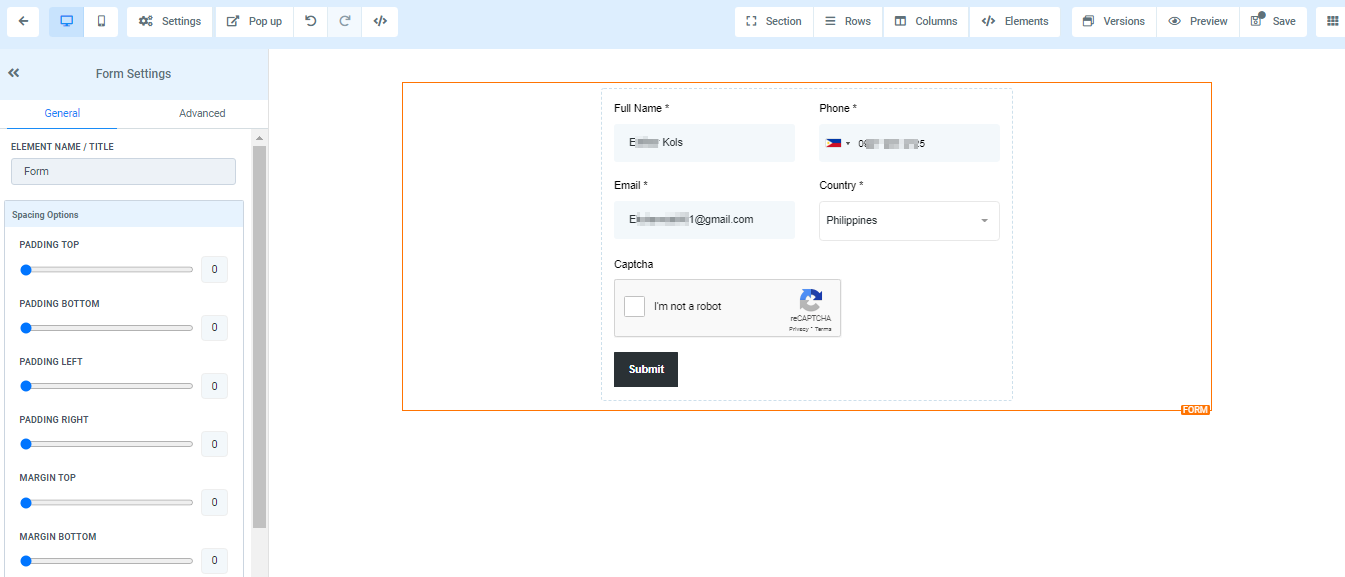The image size is (1345, 577).
Task: Open the Country dropdown
Action: 908,220
